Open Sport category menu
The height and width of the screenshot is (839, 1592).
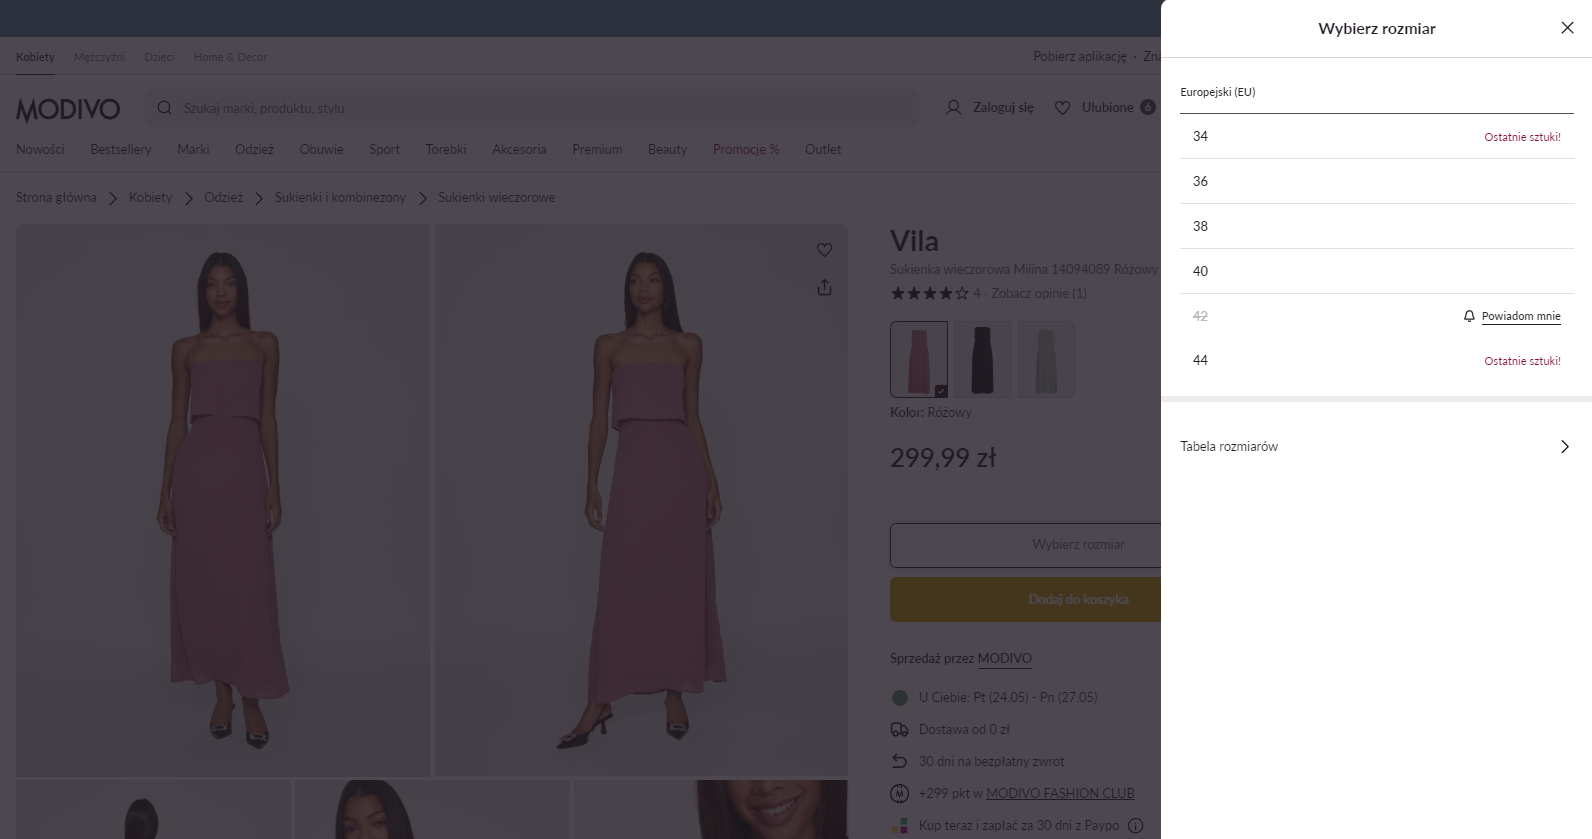[x=384, y=149]
